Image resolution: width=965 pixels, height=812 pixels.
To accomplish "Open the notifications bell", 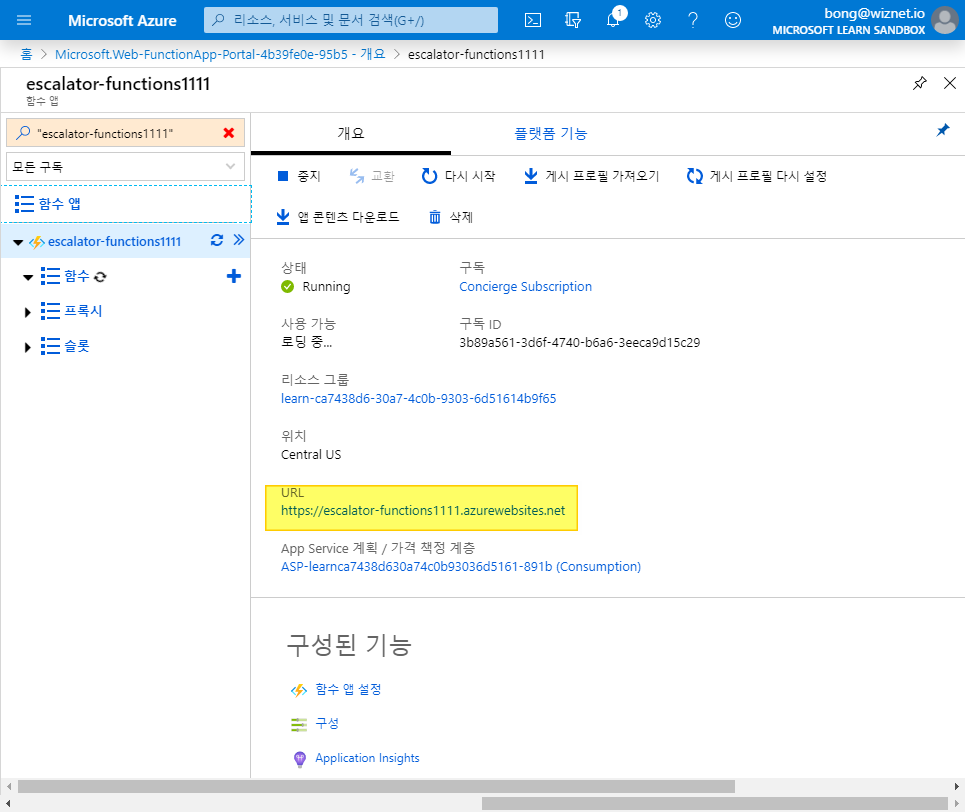I will click(613, 20).
